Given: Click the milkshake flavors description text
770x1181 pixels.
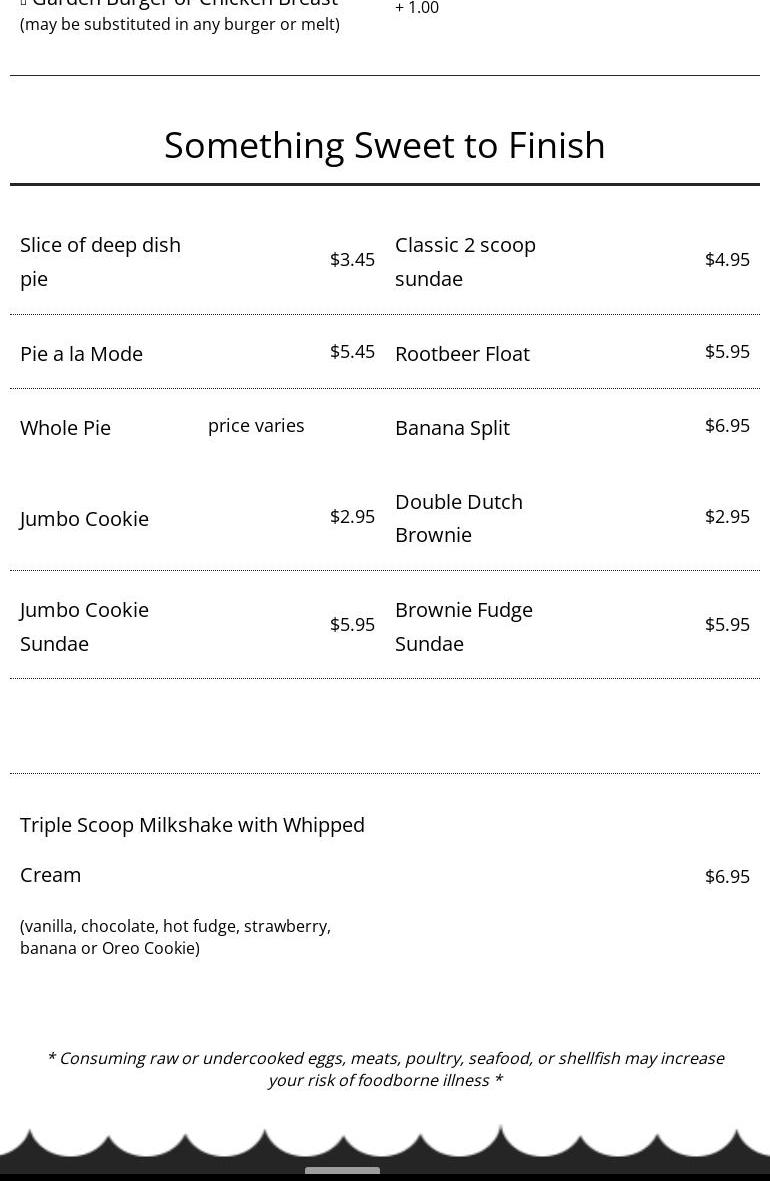Looking at the screenshot, I should pyautogui.click(x=175, y=937).
